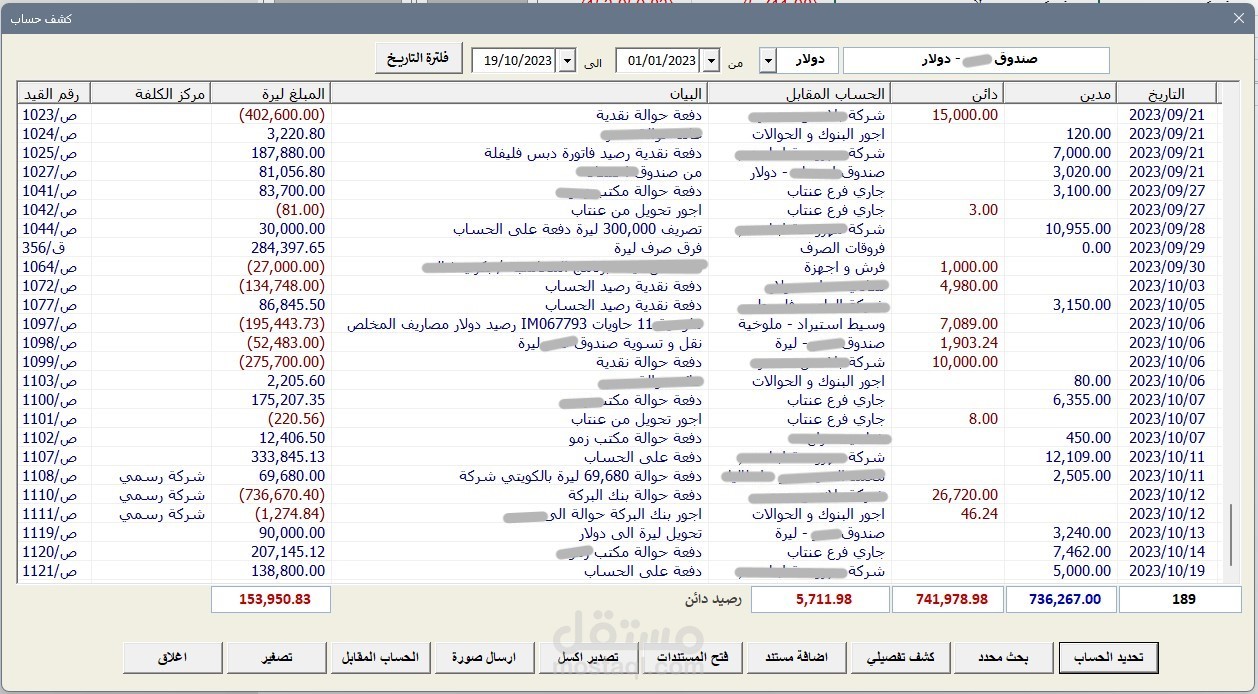The width and height of the screenshot is (1258, 694).
Task: Click the رقم القيد column header
Action: pyautogui.click(x=55, y=94)
